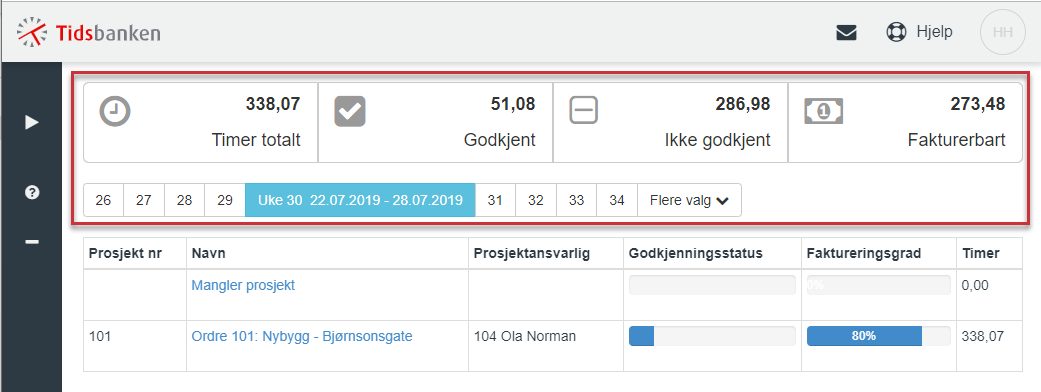Select week 31 tab
This screenshot has width=1041, height=392.
[495, 200]
